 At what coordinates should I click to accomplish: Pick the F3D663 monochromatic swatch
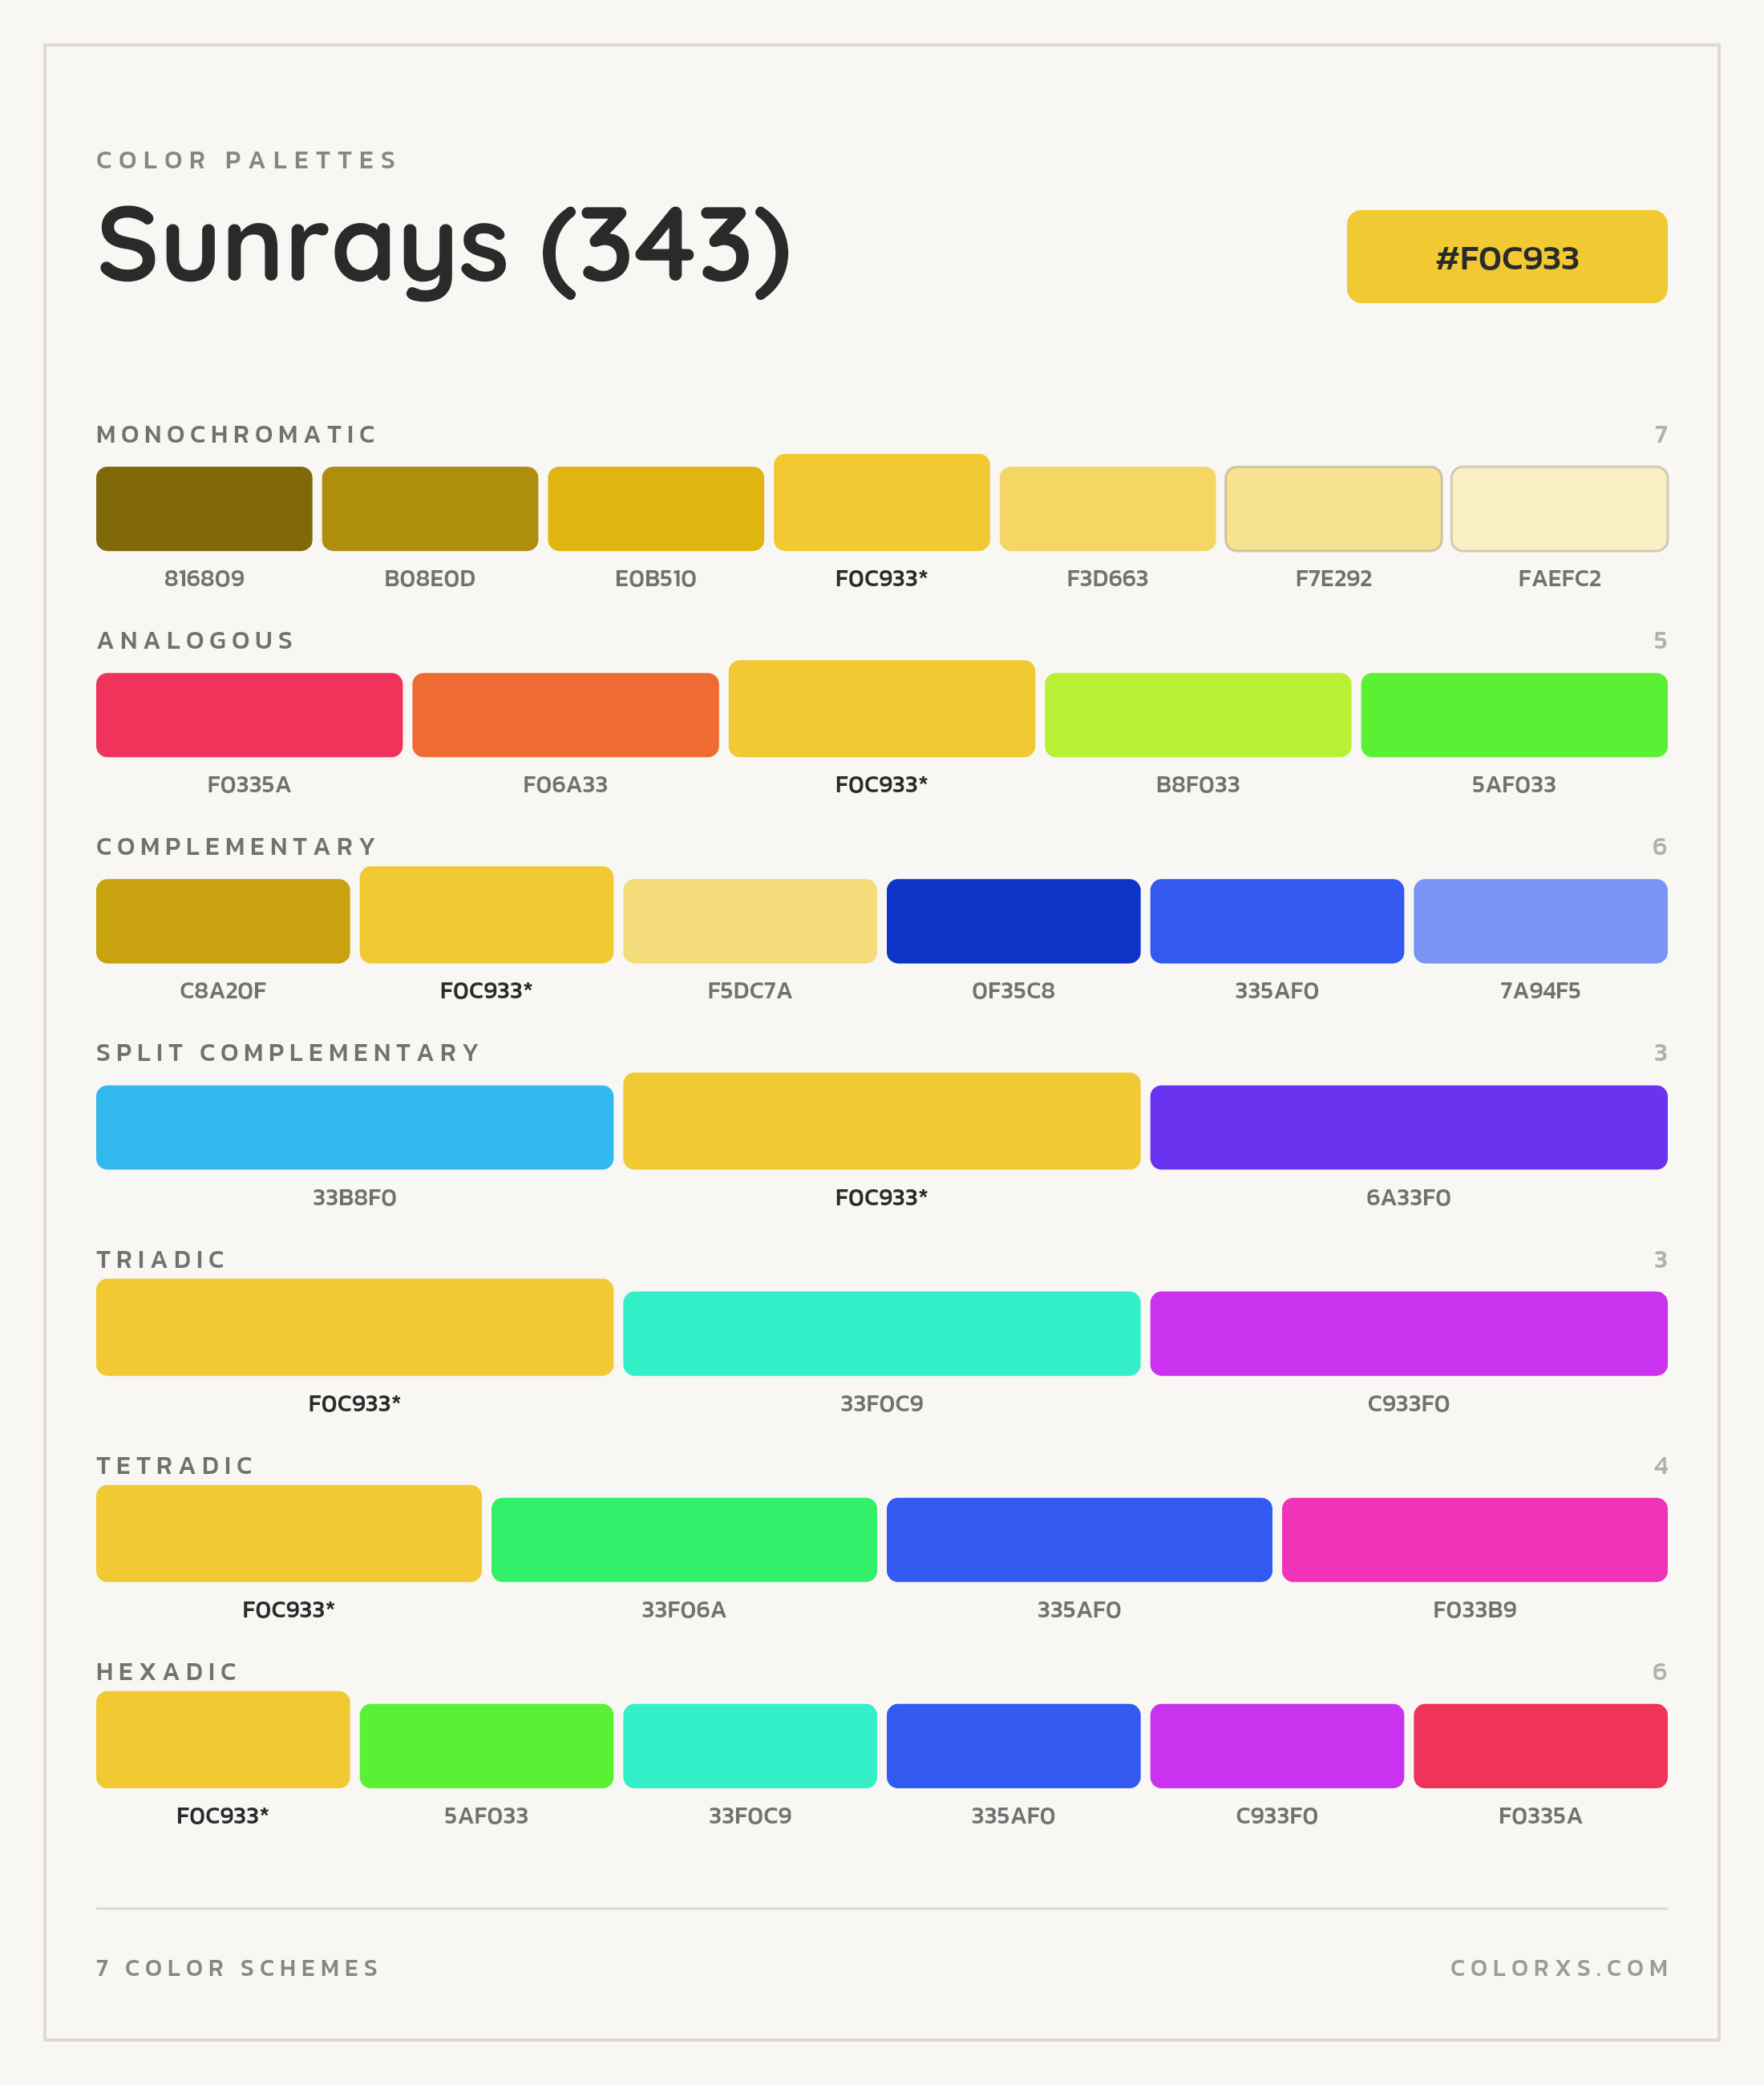point(1107,508)
